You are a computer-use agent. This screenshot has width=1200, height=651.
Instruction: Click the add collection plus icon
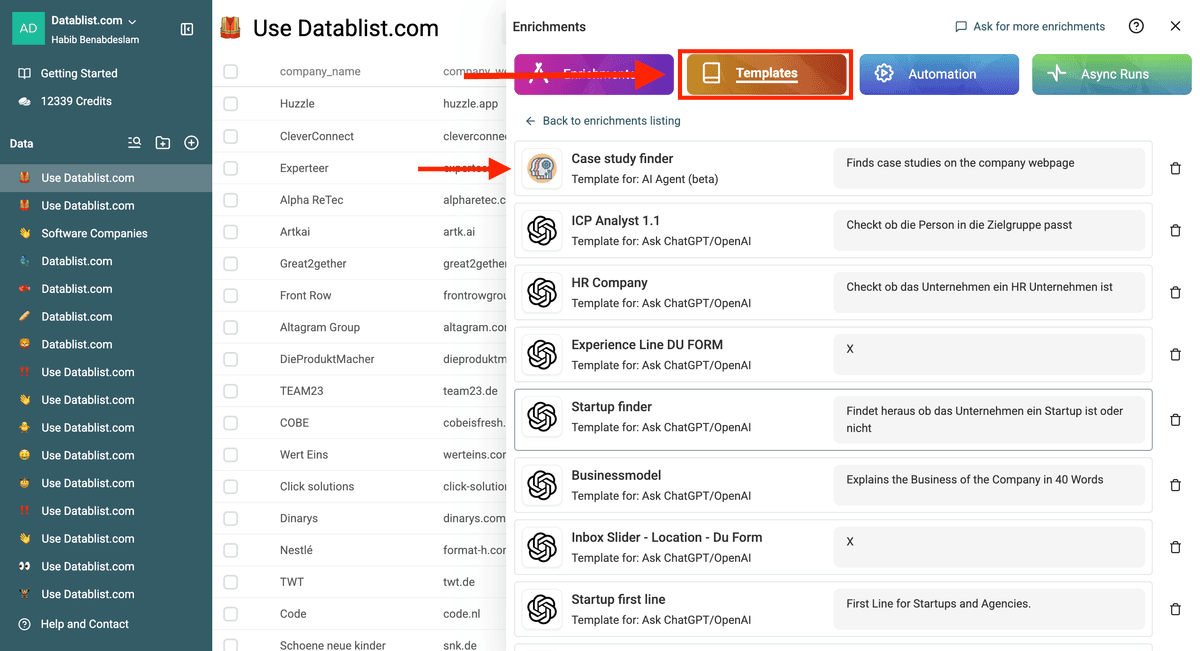[x=191, y=143]
